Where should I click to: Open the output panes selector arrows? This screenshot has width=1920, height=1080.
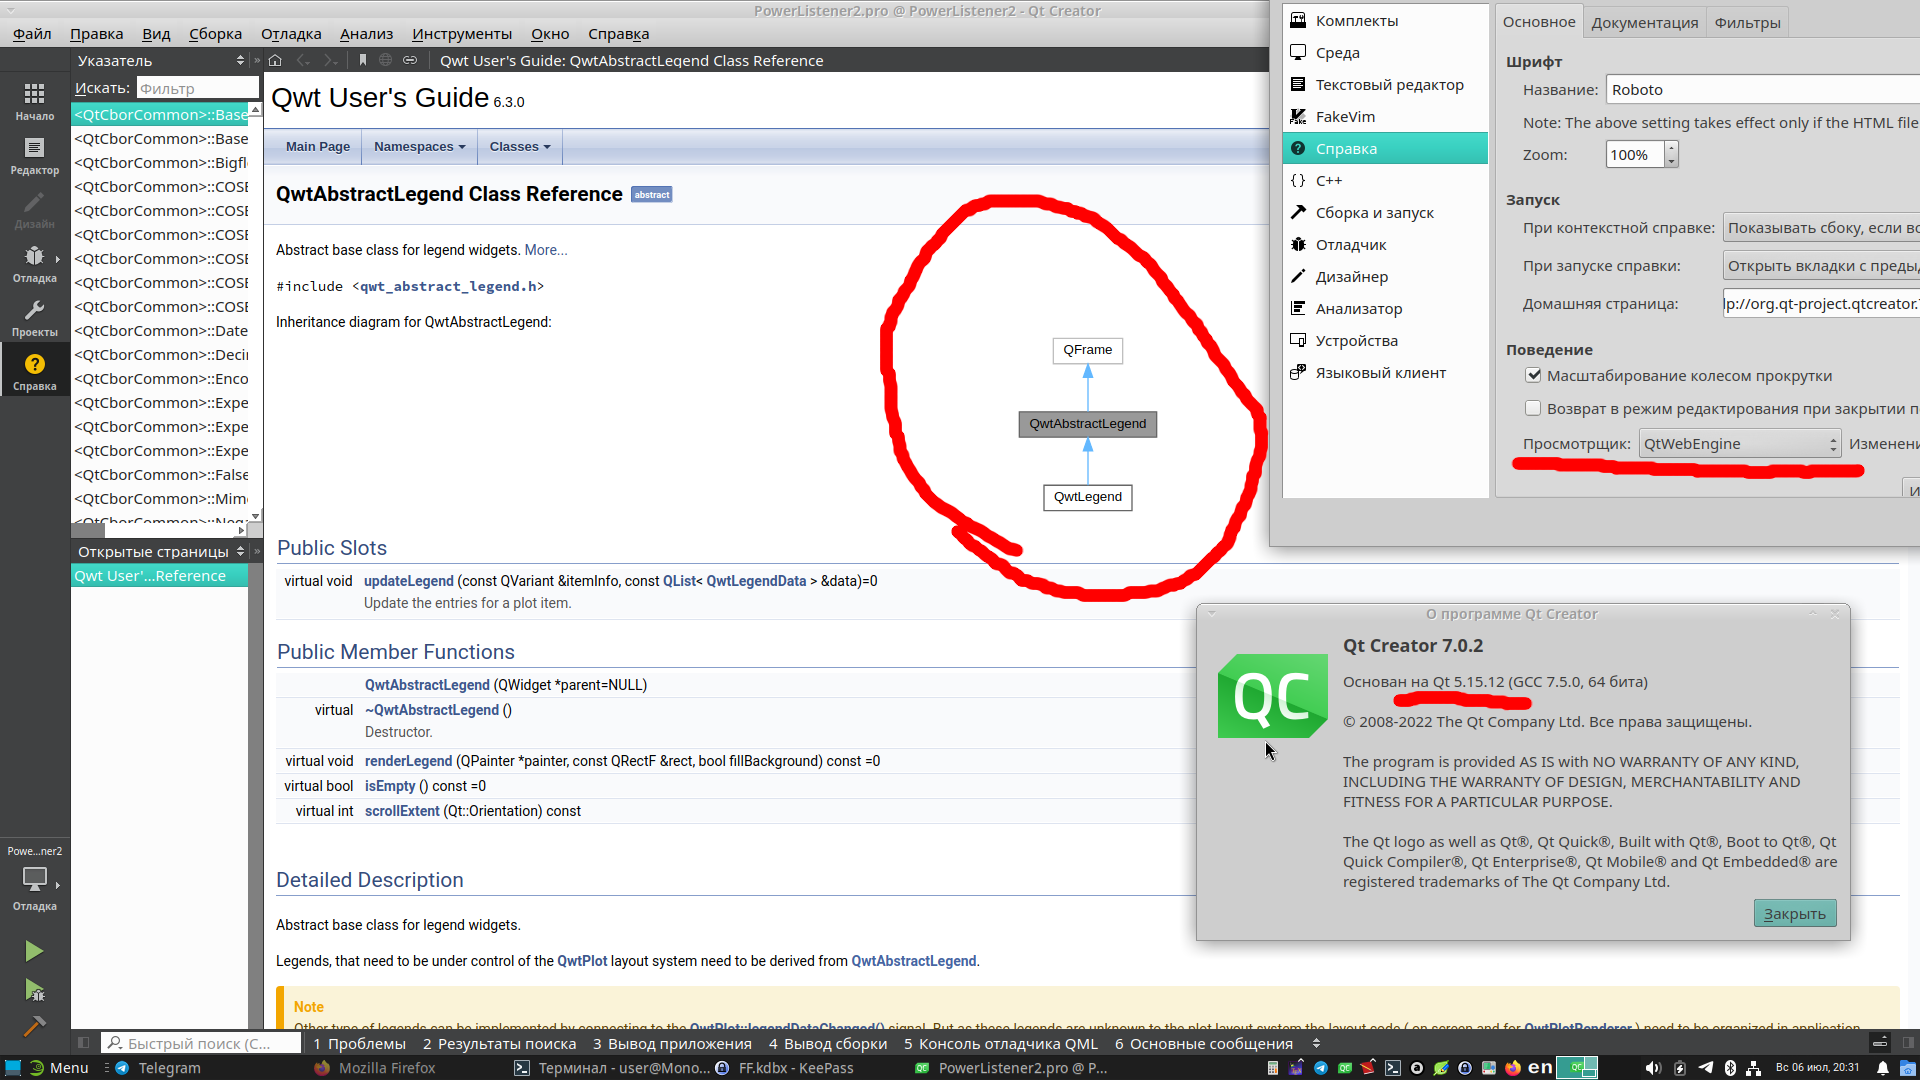click(x=1316, y=1043)
